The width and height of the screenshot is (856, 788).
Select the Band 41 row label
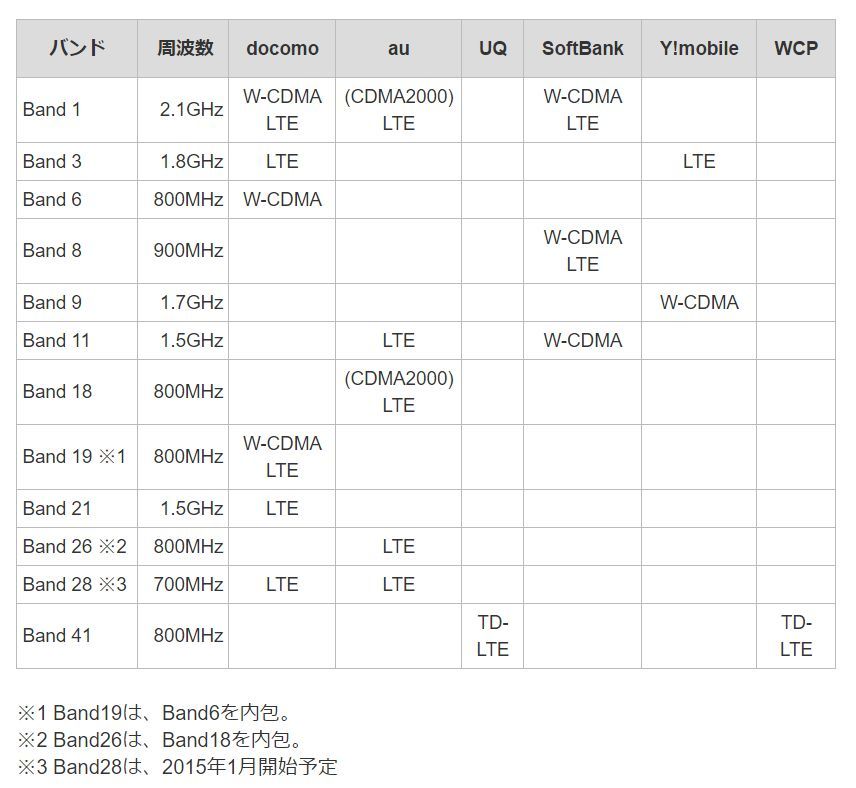pos(57,635)
